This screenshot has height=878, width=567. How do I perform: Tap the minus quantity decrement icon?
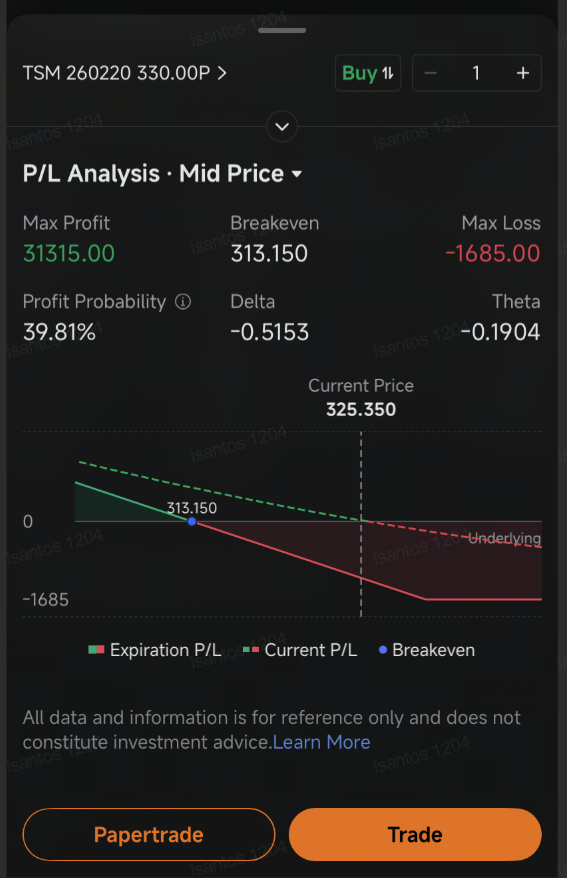430,73
